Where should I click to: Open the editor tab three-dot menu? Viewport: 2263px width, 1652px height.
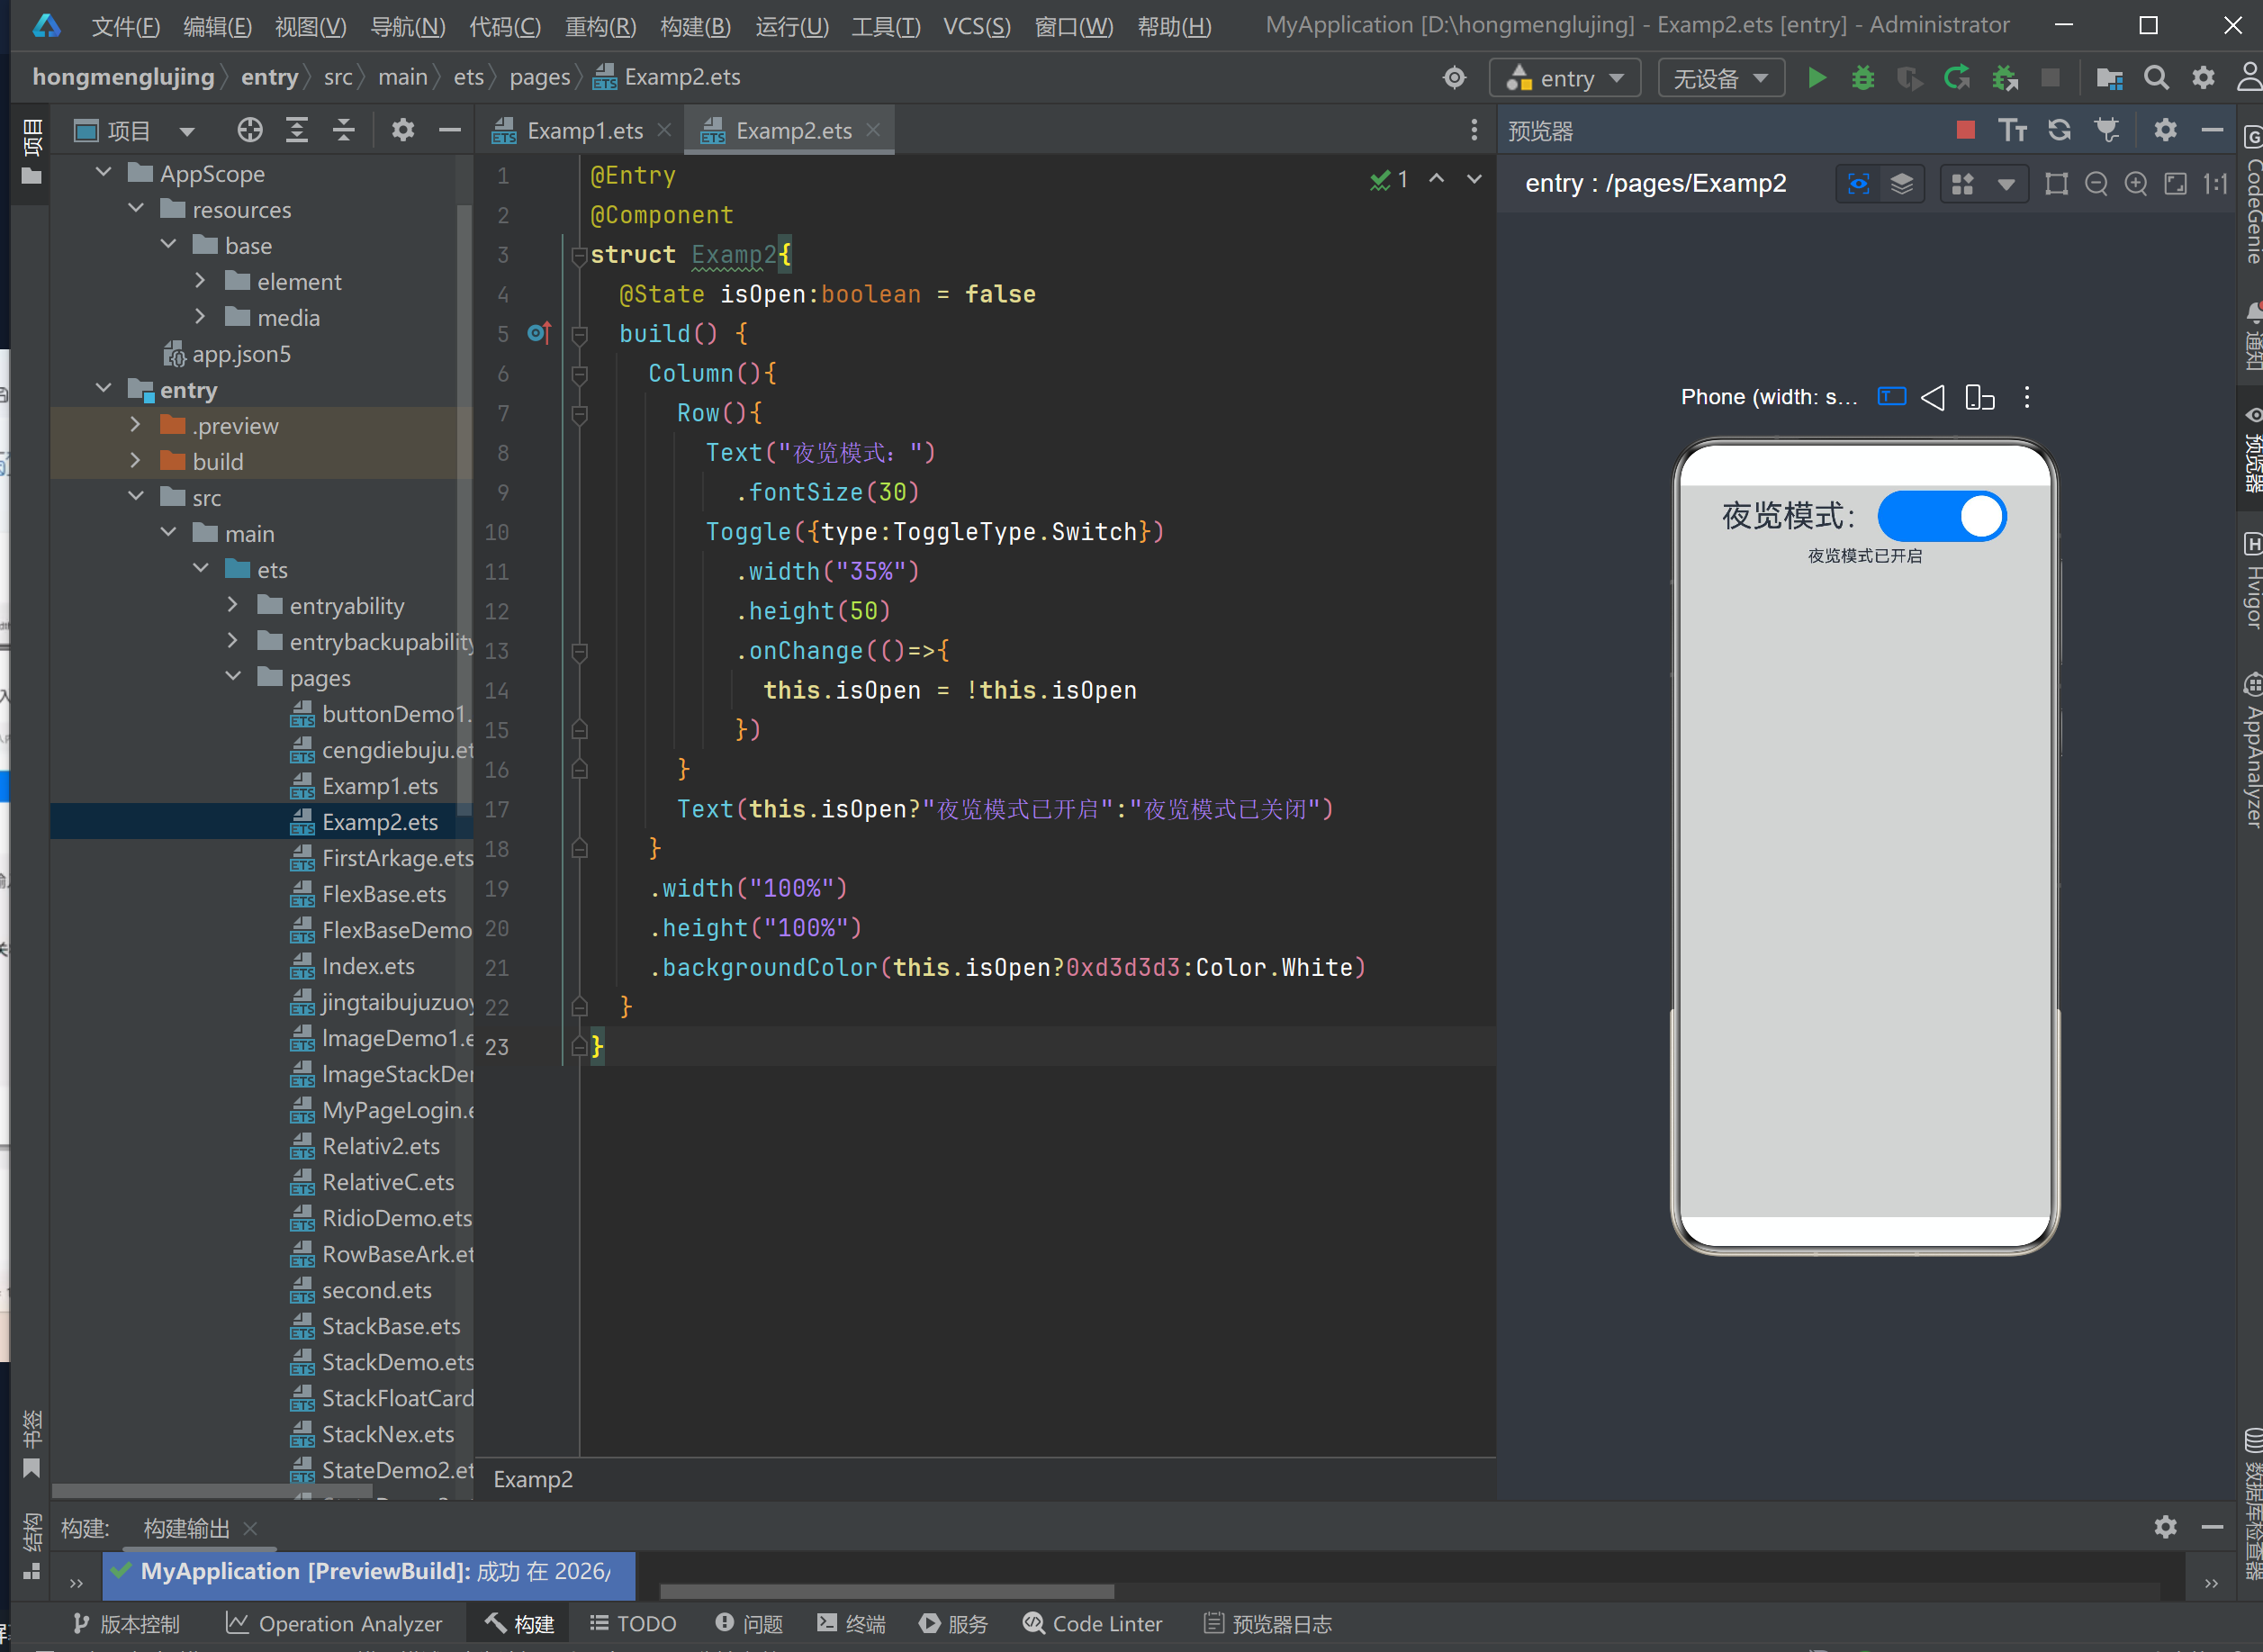tap(1474, 130)
